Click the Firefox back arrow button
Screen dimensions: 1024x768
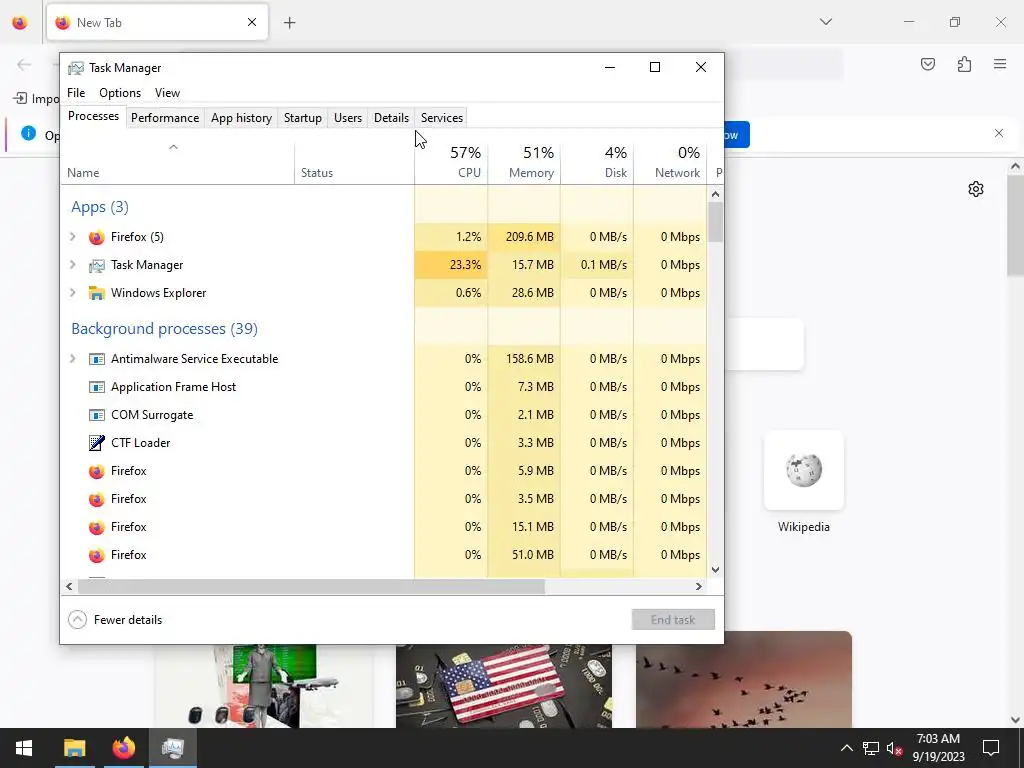pyautogui.click(x=24, y=64)
